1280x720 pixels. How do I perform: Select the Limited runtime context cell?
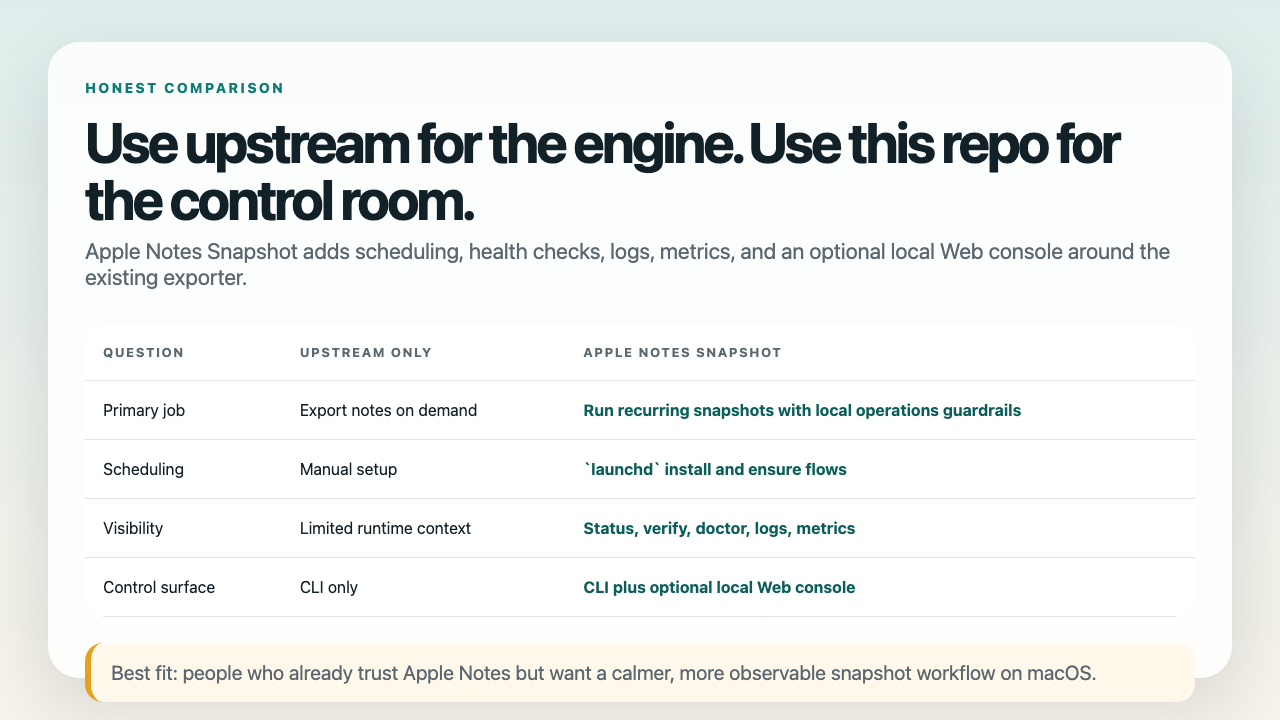click(385, 528)
